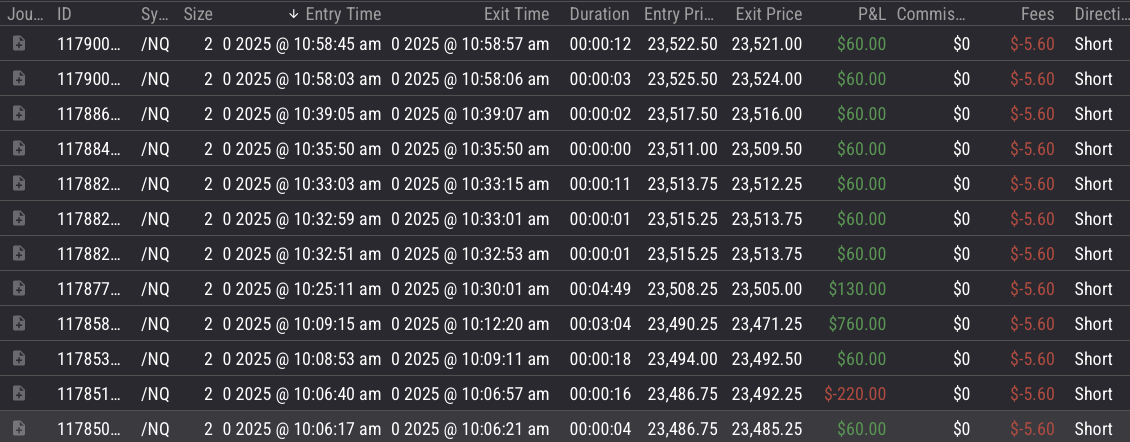Click journal icon for 10:39:05 am trade
The width and height of the screenshot is (1130, 442).
pyautogui.click(x=18, y=114)
